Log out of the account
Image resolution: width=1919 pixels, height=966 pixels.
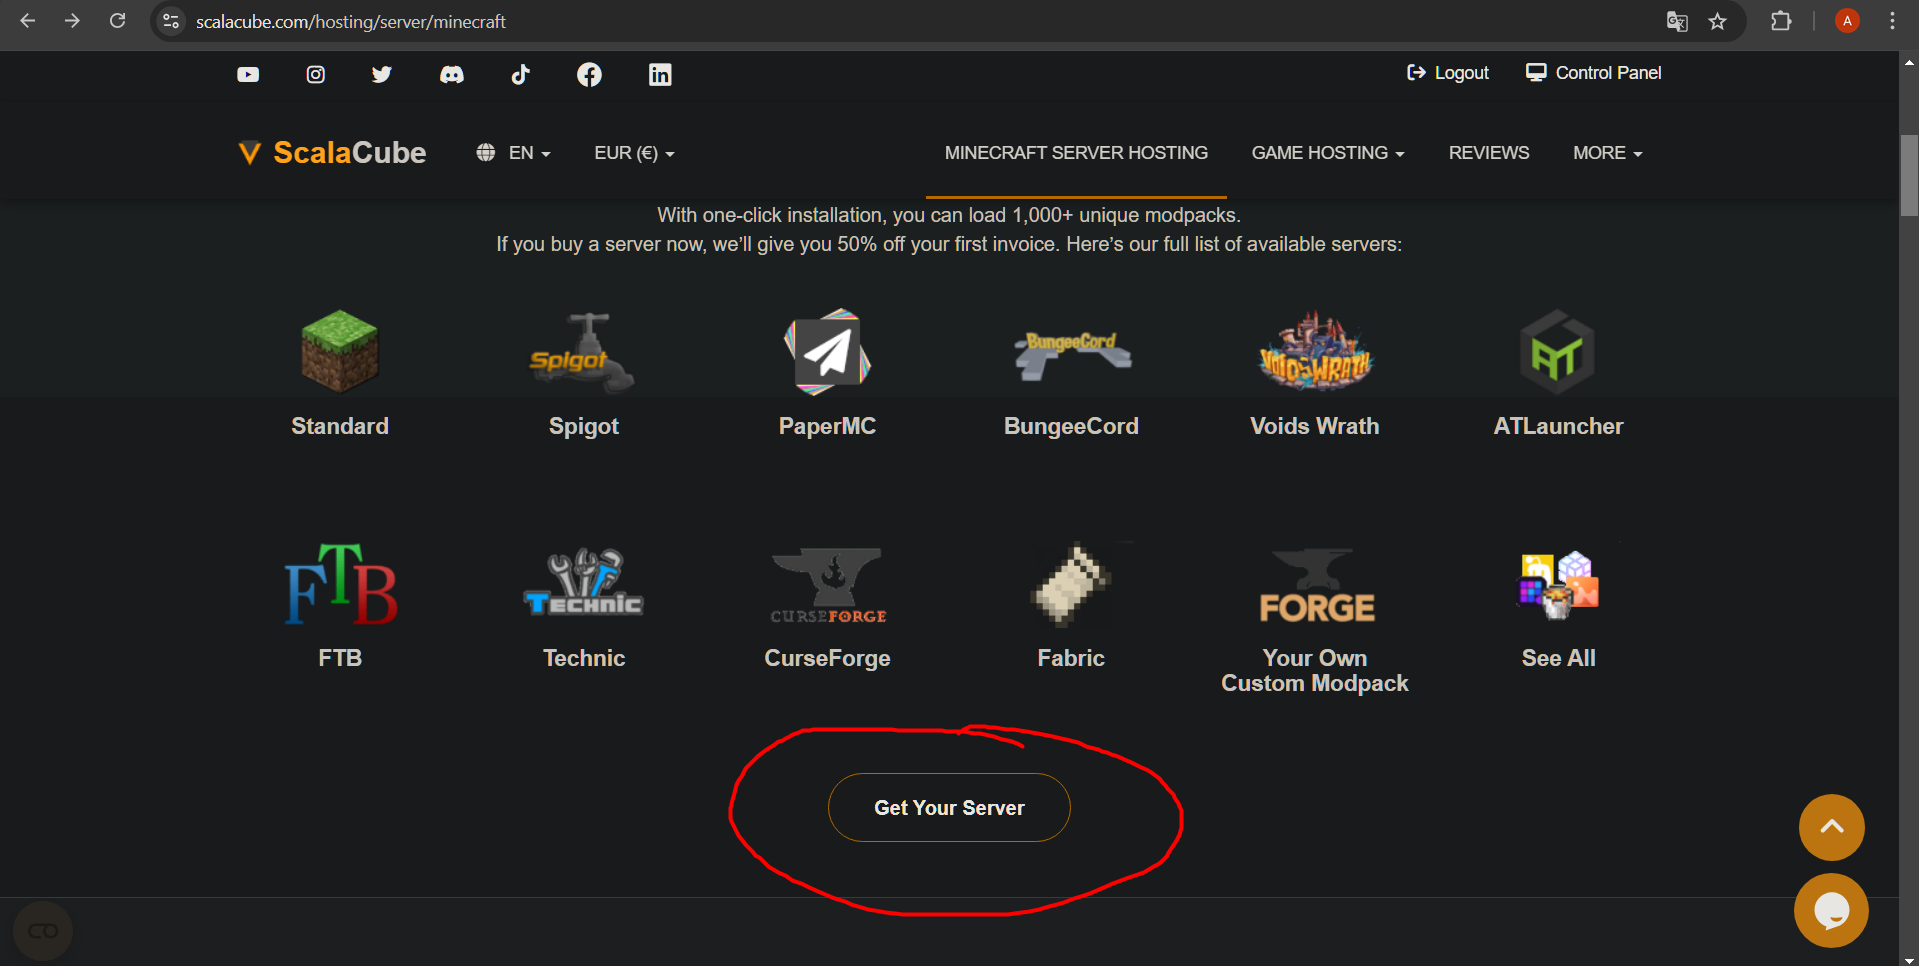coord(1447,72)
